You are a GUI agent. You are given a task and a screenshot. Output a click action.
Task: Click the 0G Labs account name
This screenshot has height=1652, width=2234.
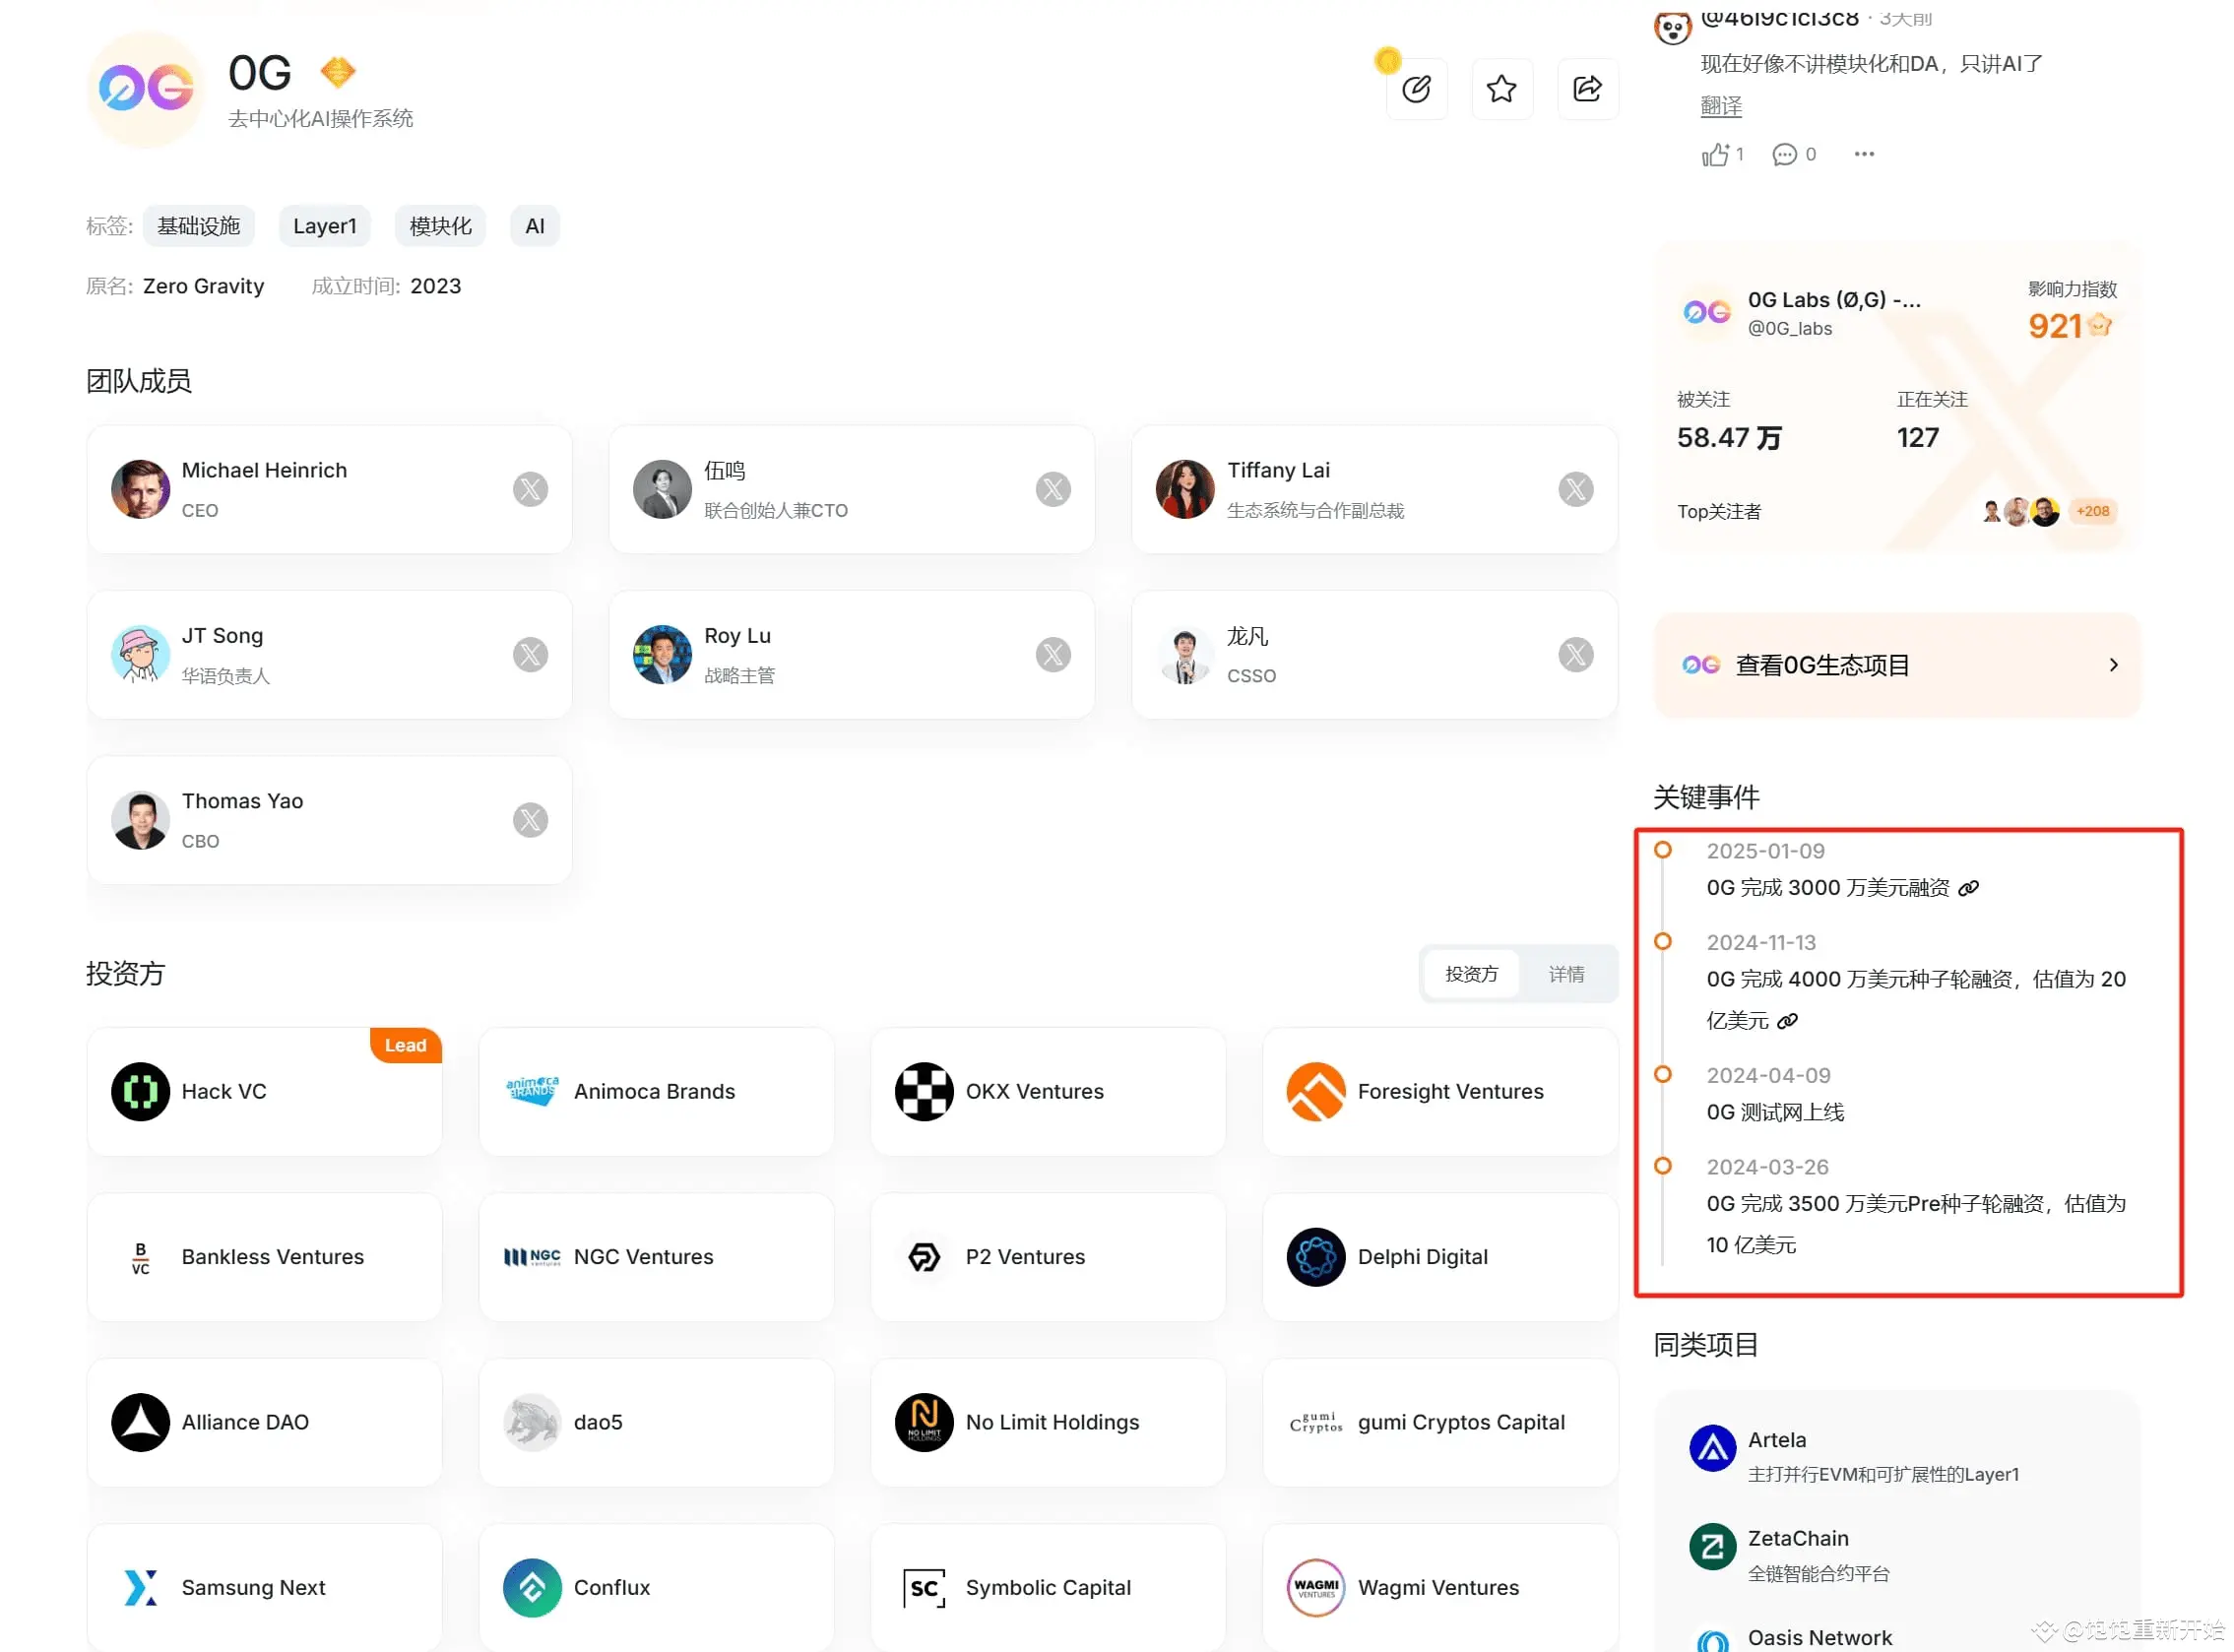click(1833, 300)
